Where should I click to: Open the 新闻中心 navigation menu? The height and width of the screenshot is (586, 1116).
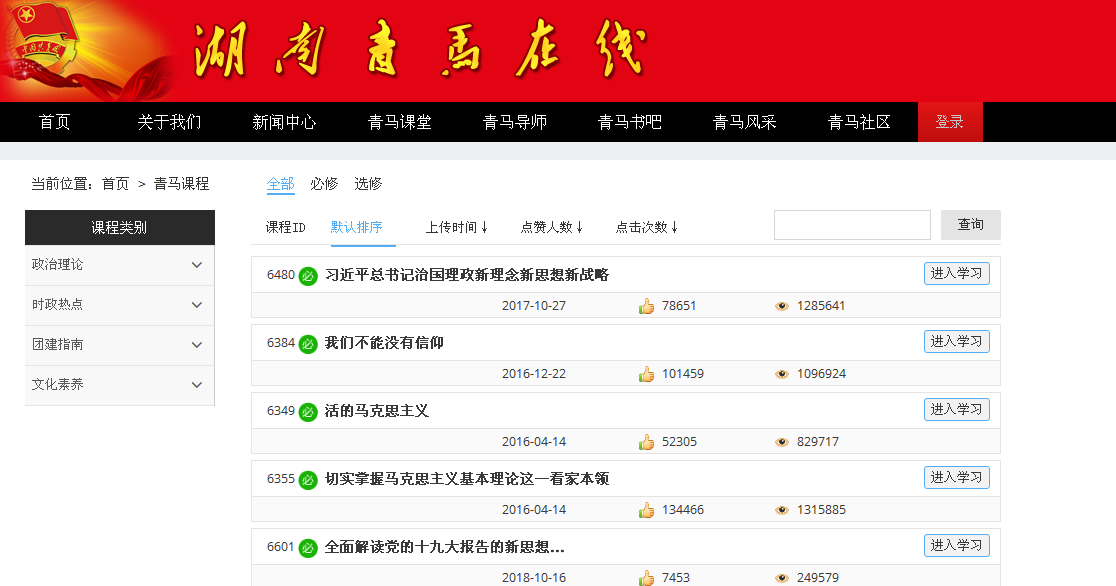point(284,122)
